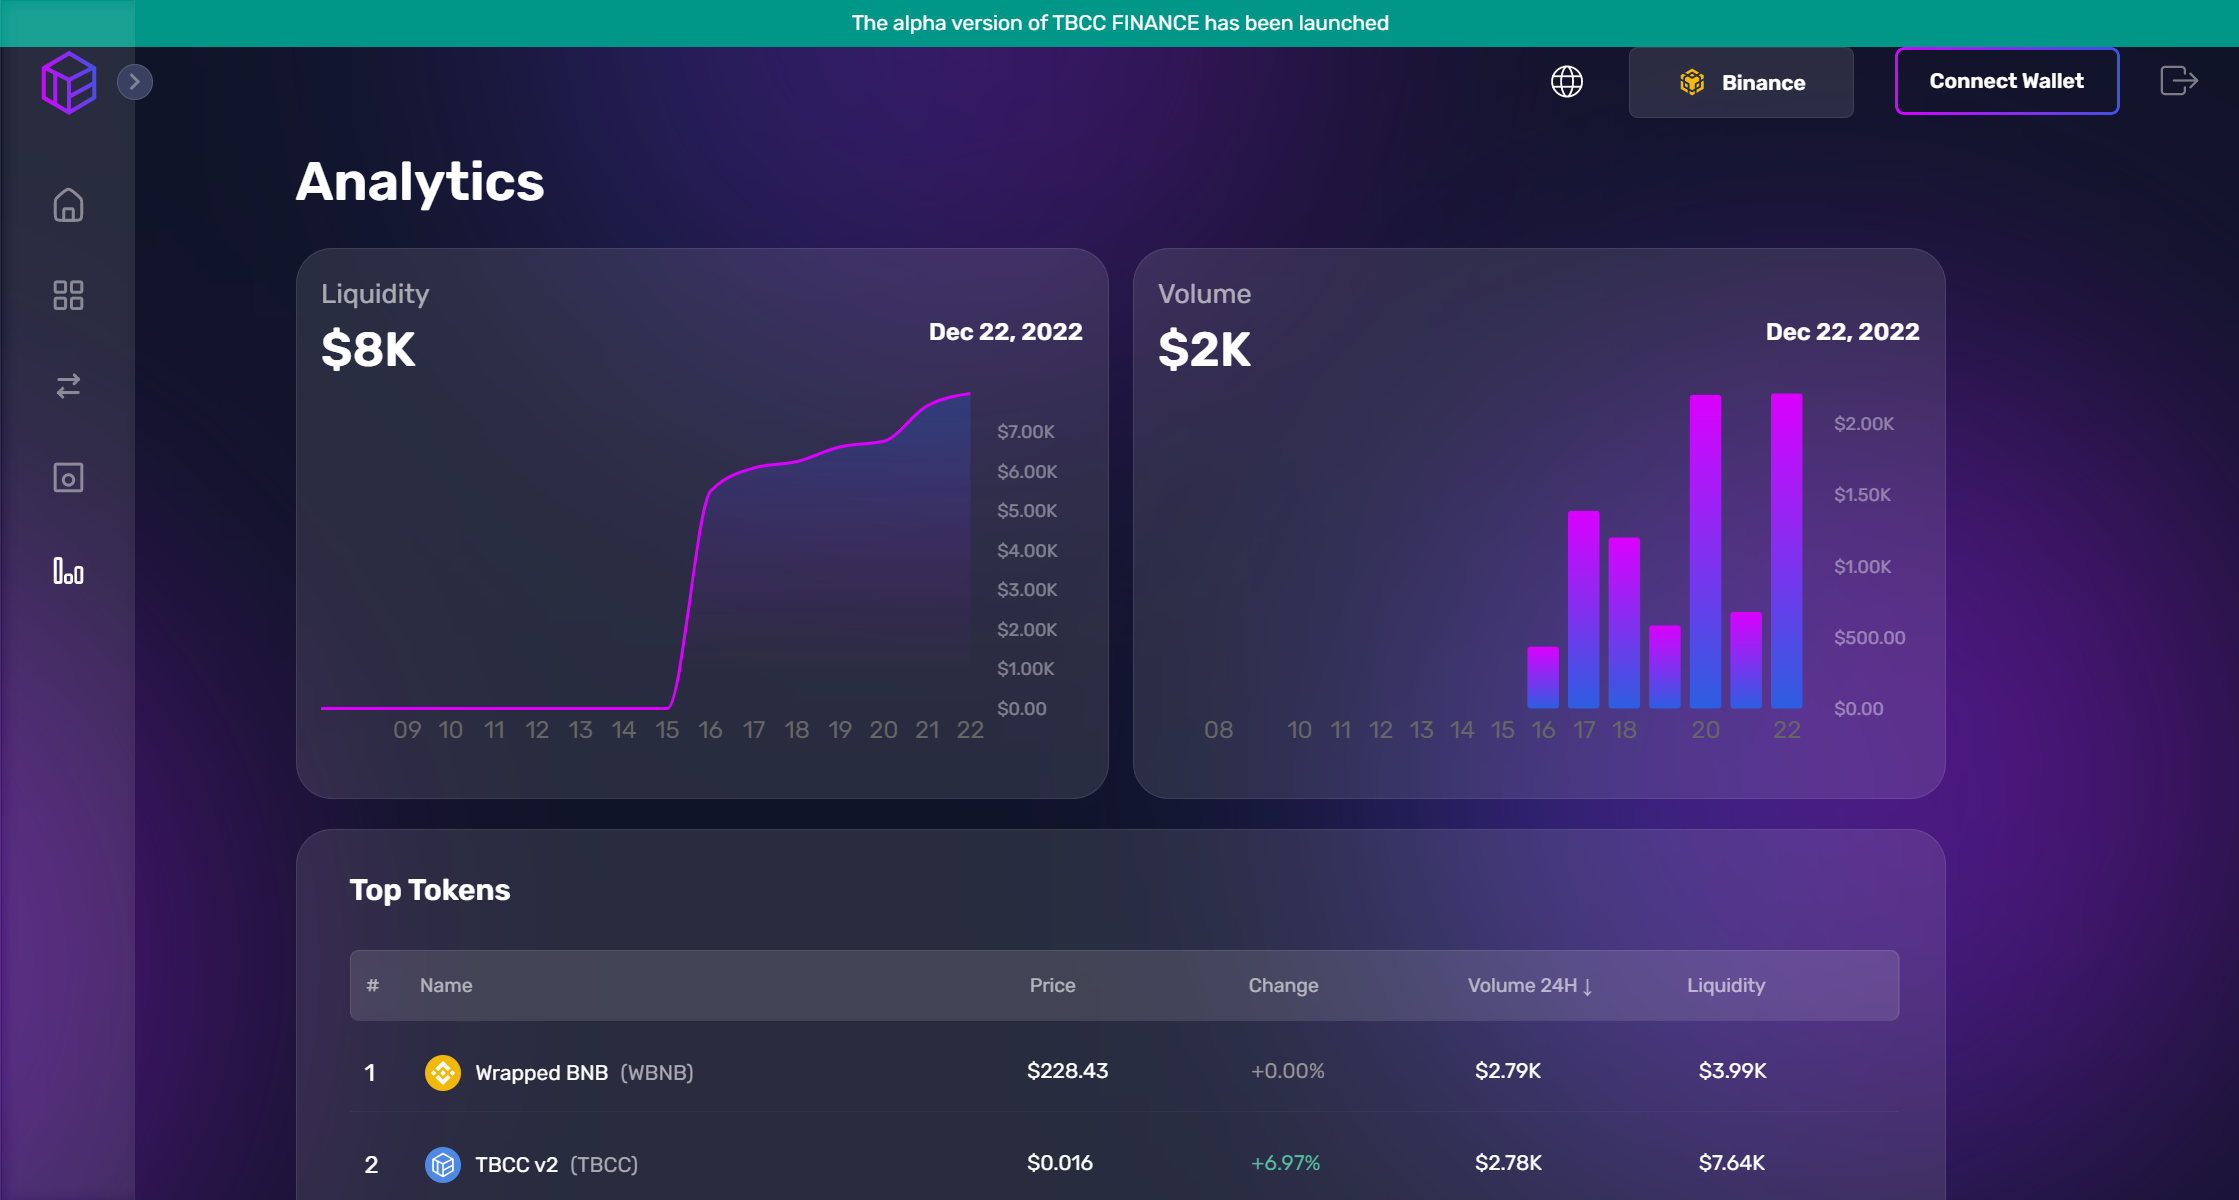Click the Volume chart date Dec 22, 2022

click(1843, 332)
